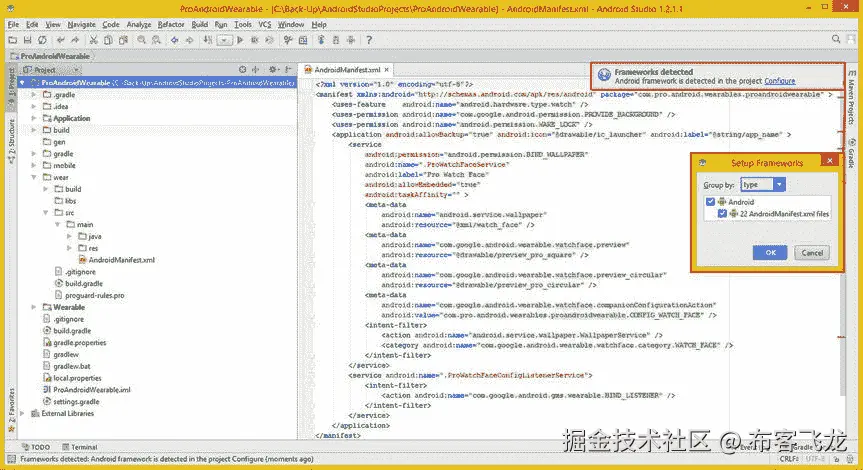Click the Configure link in Frameworks notification
This screenshot has width=863, height=470.
[779, 81]
